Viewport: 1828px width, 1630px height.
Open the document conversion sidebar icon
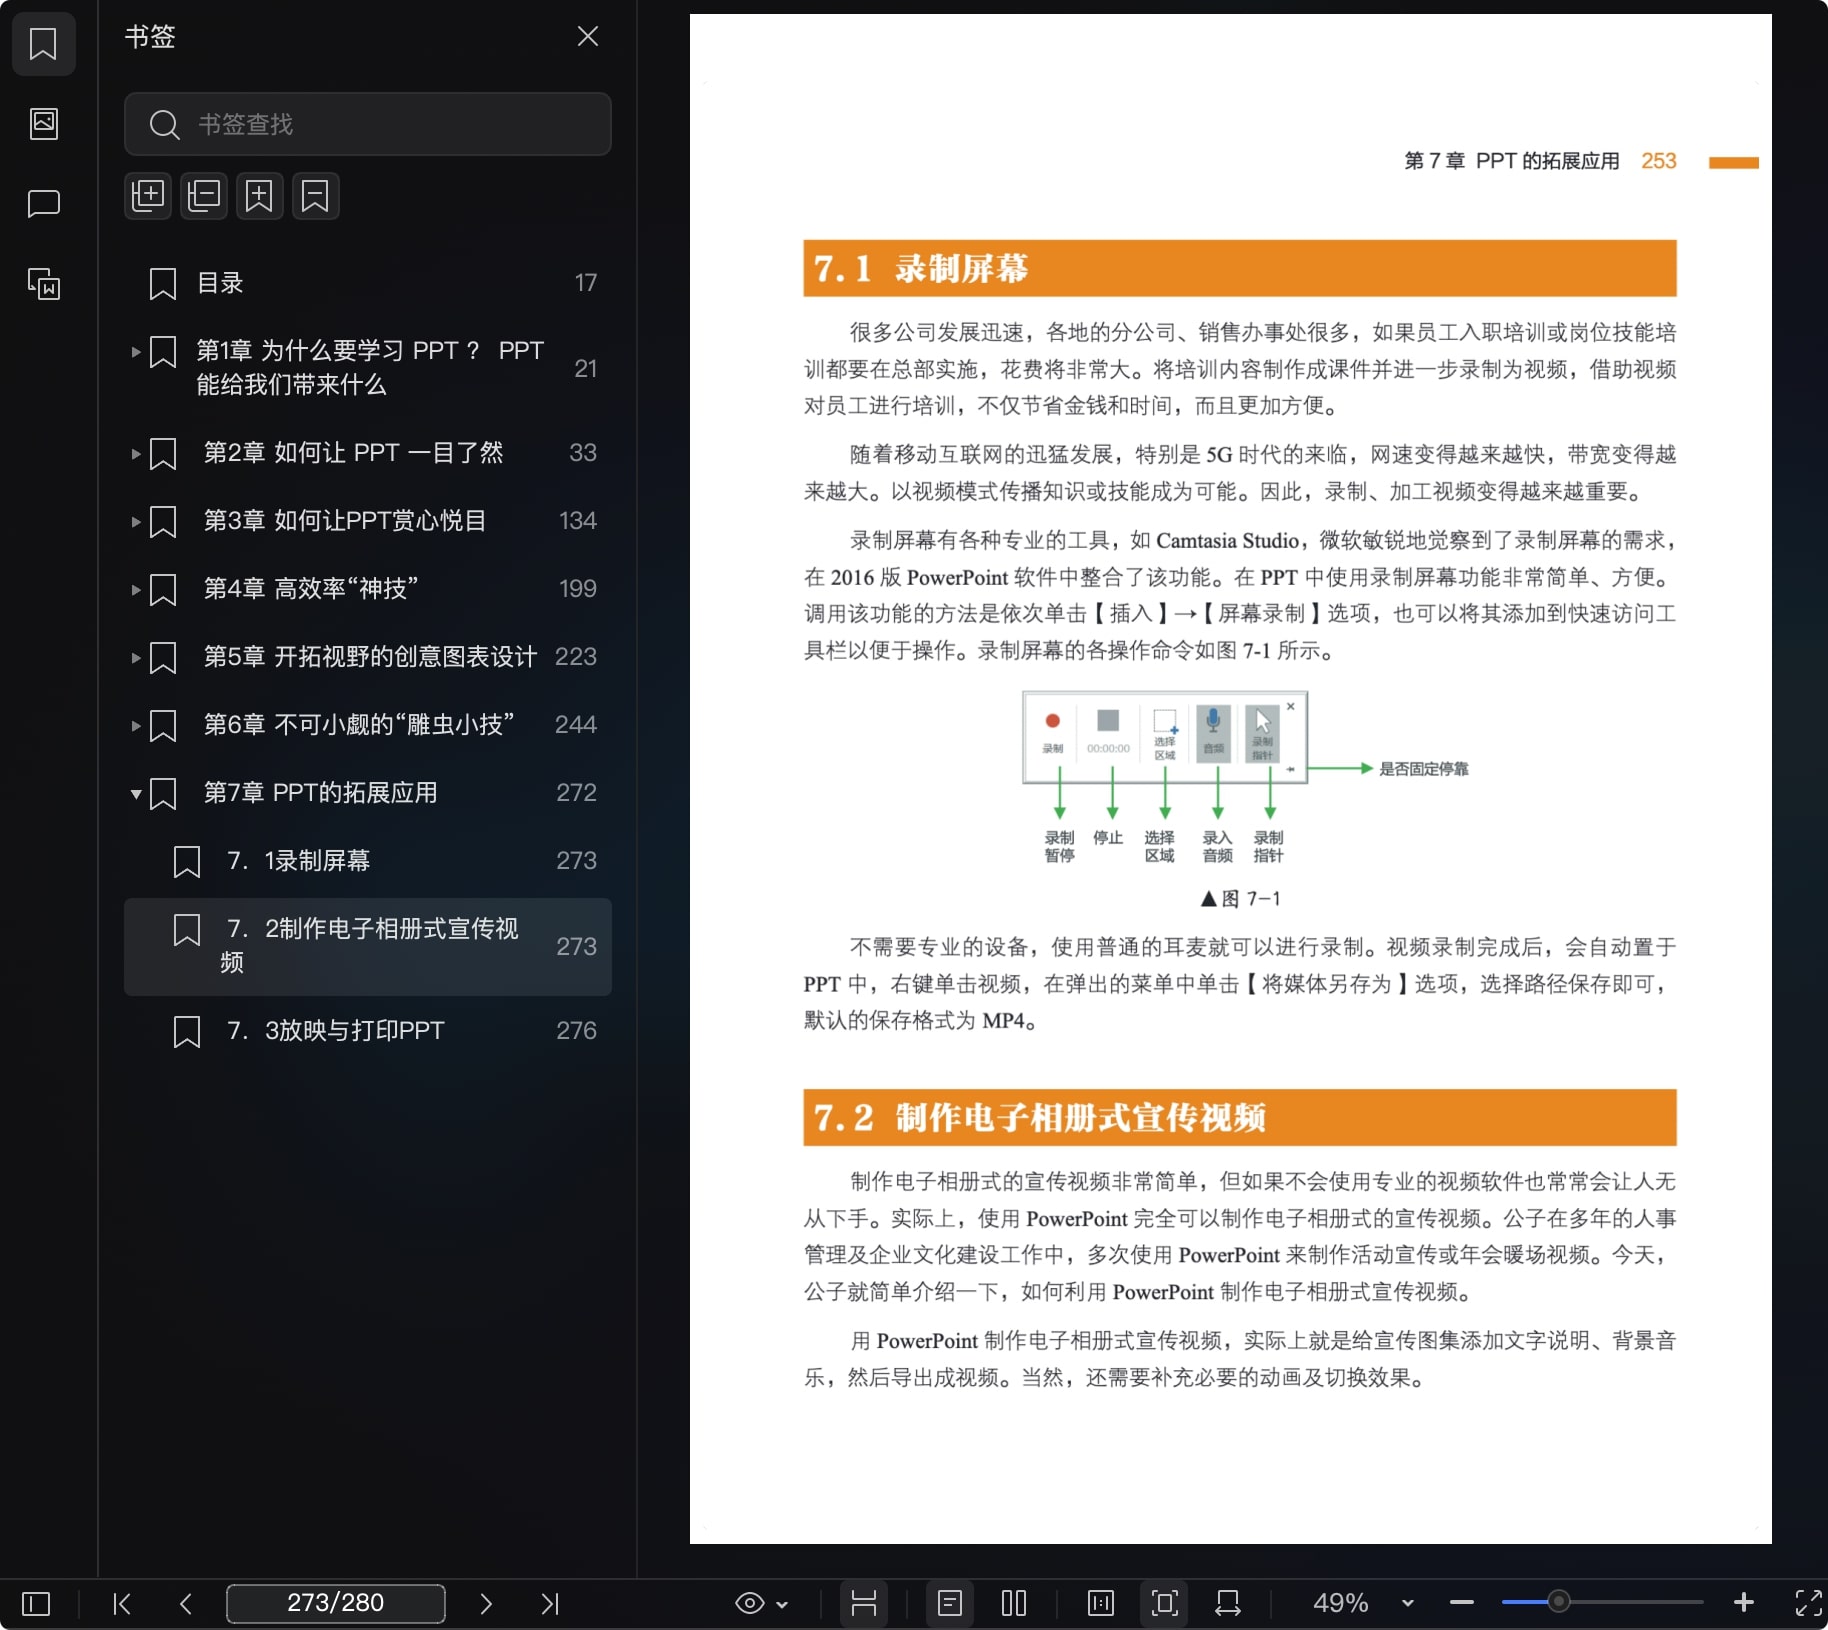click(43, 284)
